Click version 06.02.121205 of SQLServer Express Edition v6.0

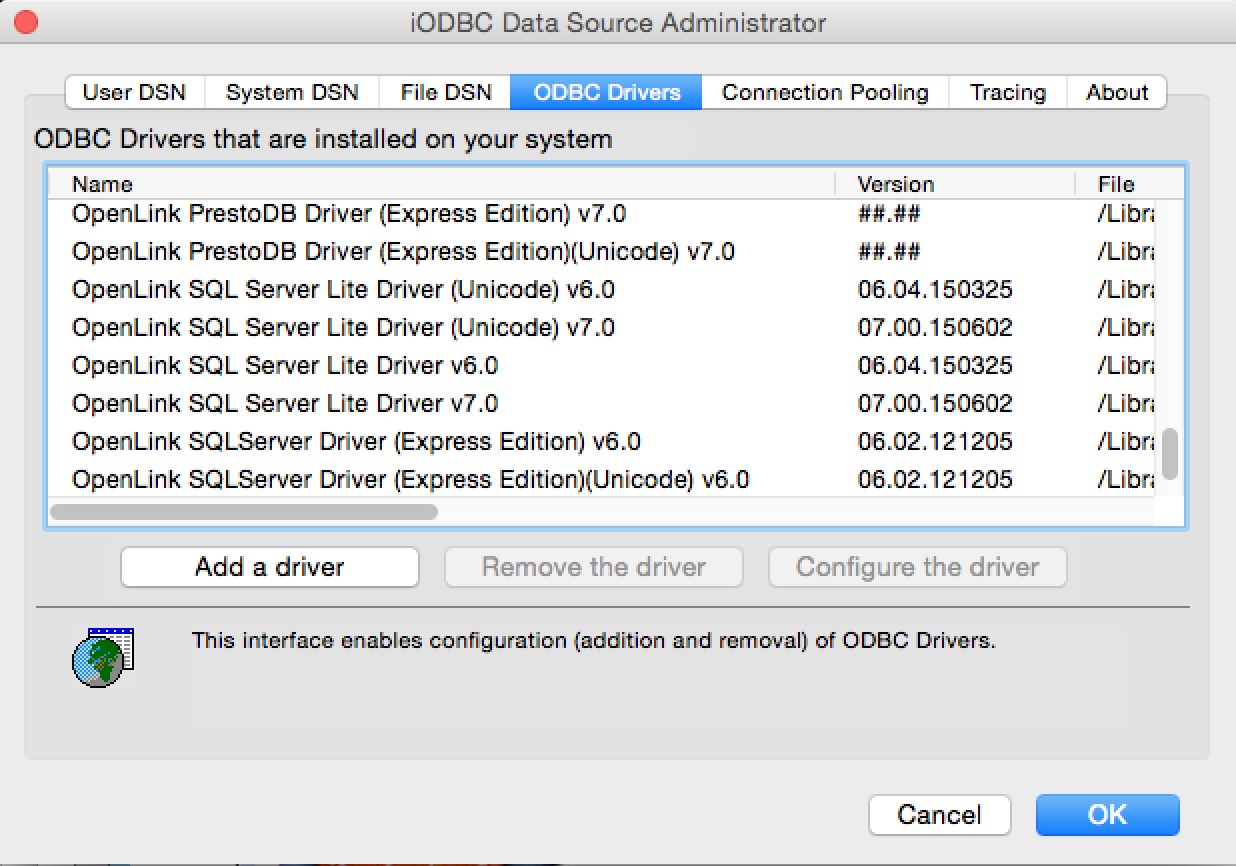[935, 442]
